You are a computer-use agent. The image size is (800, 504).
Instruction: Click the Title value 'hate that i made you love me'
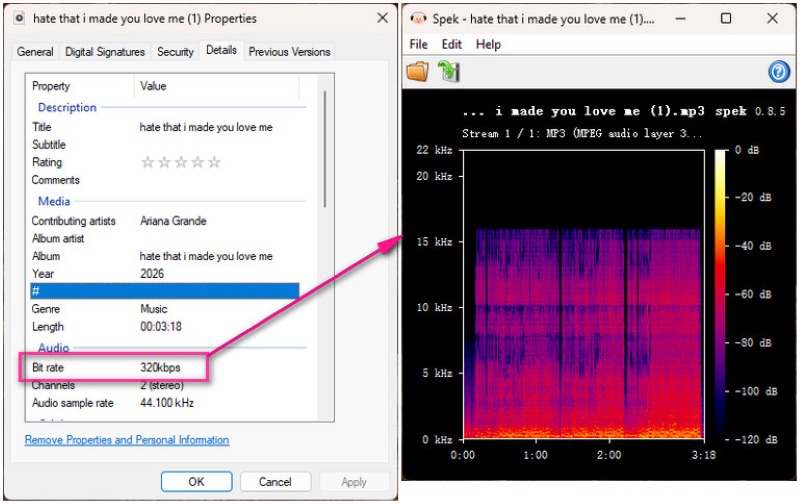pos(206,127)
